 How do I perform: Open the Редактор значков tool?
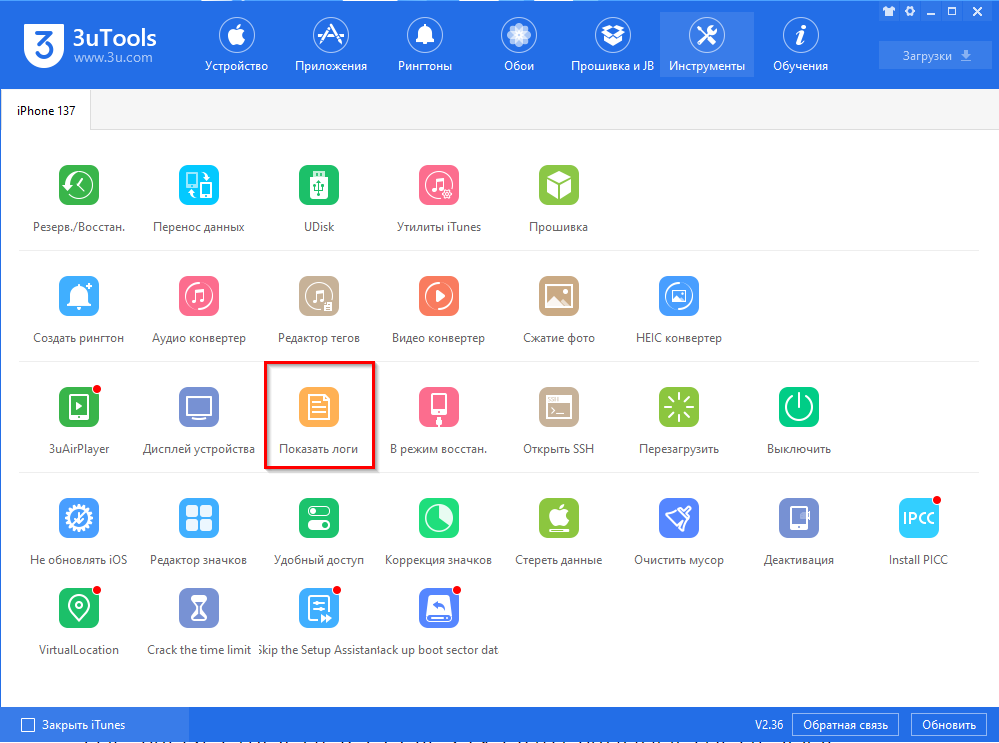199,517
